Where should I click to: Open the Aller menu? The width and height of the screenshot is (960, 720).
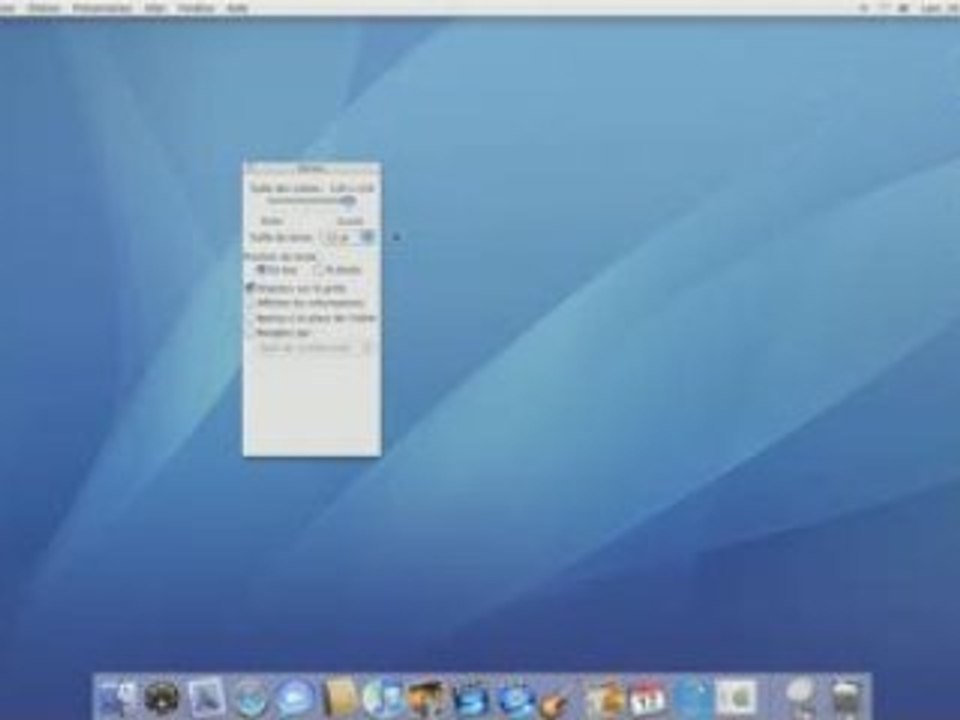tap(156, 8)
